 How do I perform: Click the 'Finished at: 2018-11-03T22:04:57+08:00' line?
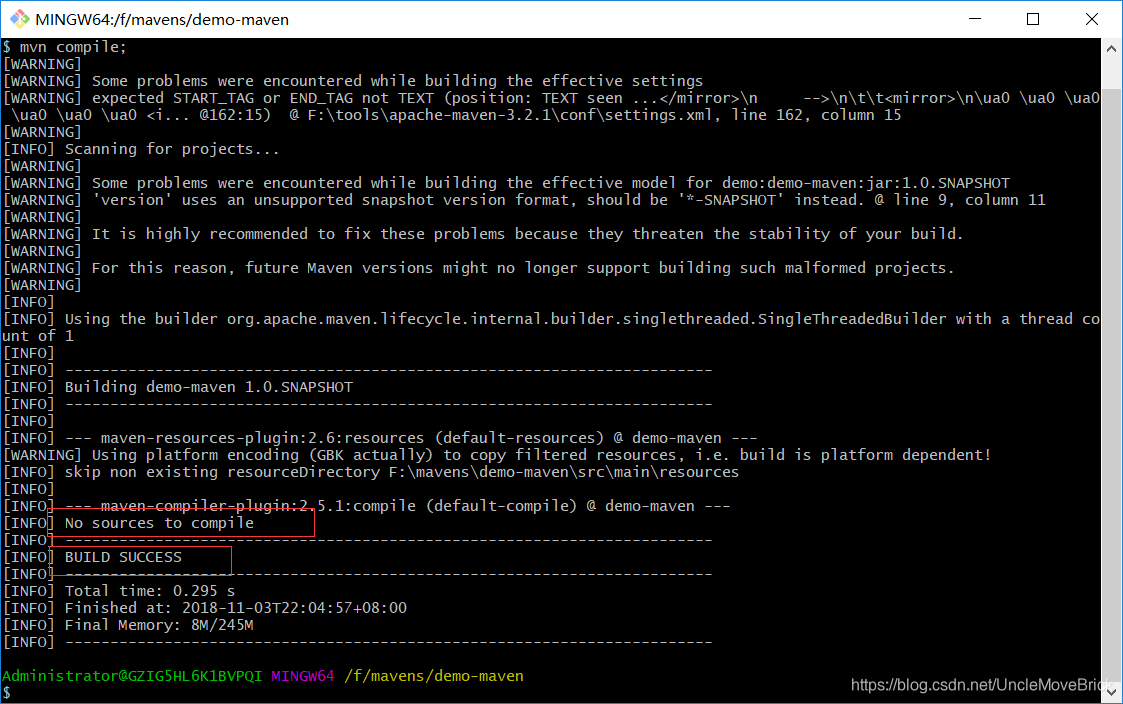click(236, 608)
